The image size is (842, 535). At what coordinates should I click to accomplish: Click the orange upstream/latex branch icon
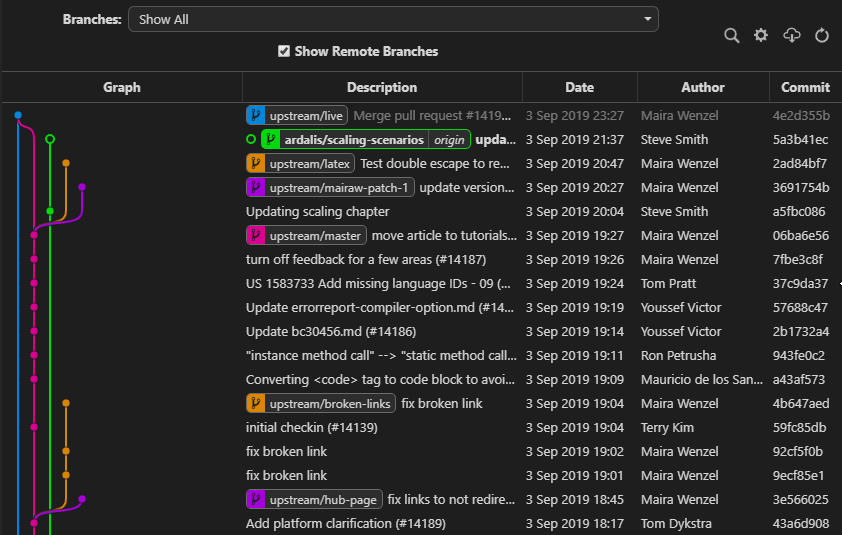coord(256,163)
